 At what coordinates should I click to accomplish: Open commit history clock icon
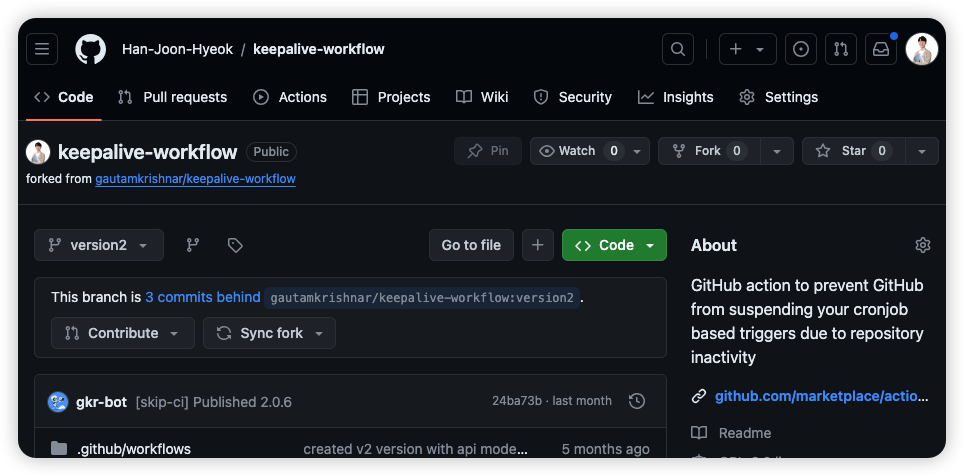click(x=637, y=401)
